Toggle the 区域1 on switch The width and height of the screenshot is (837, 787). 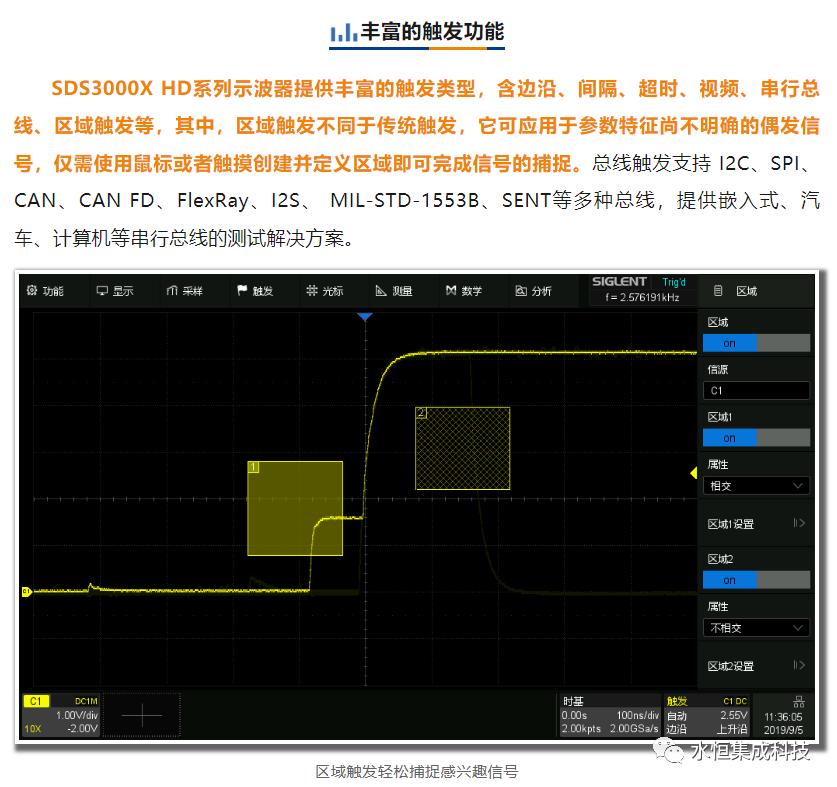[756, 438]
